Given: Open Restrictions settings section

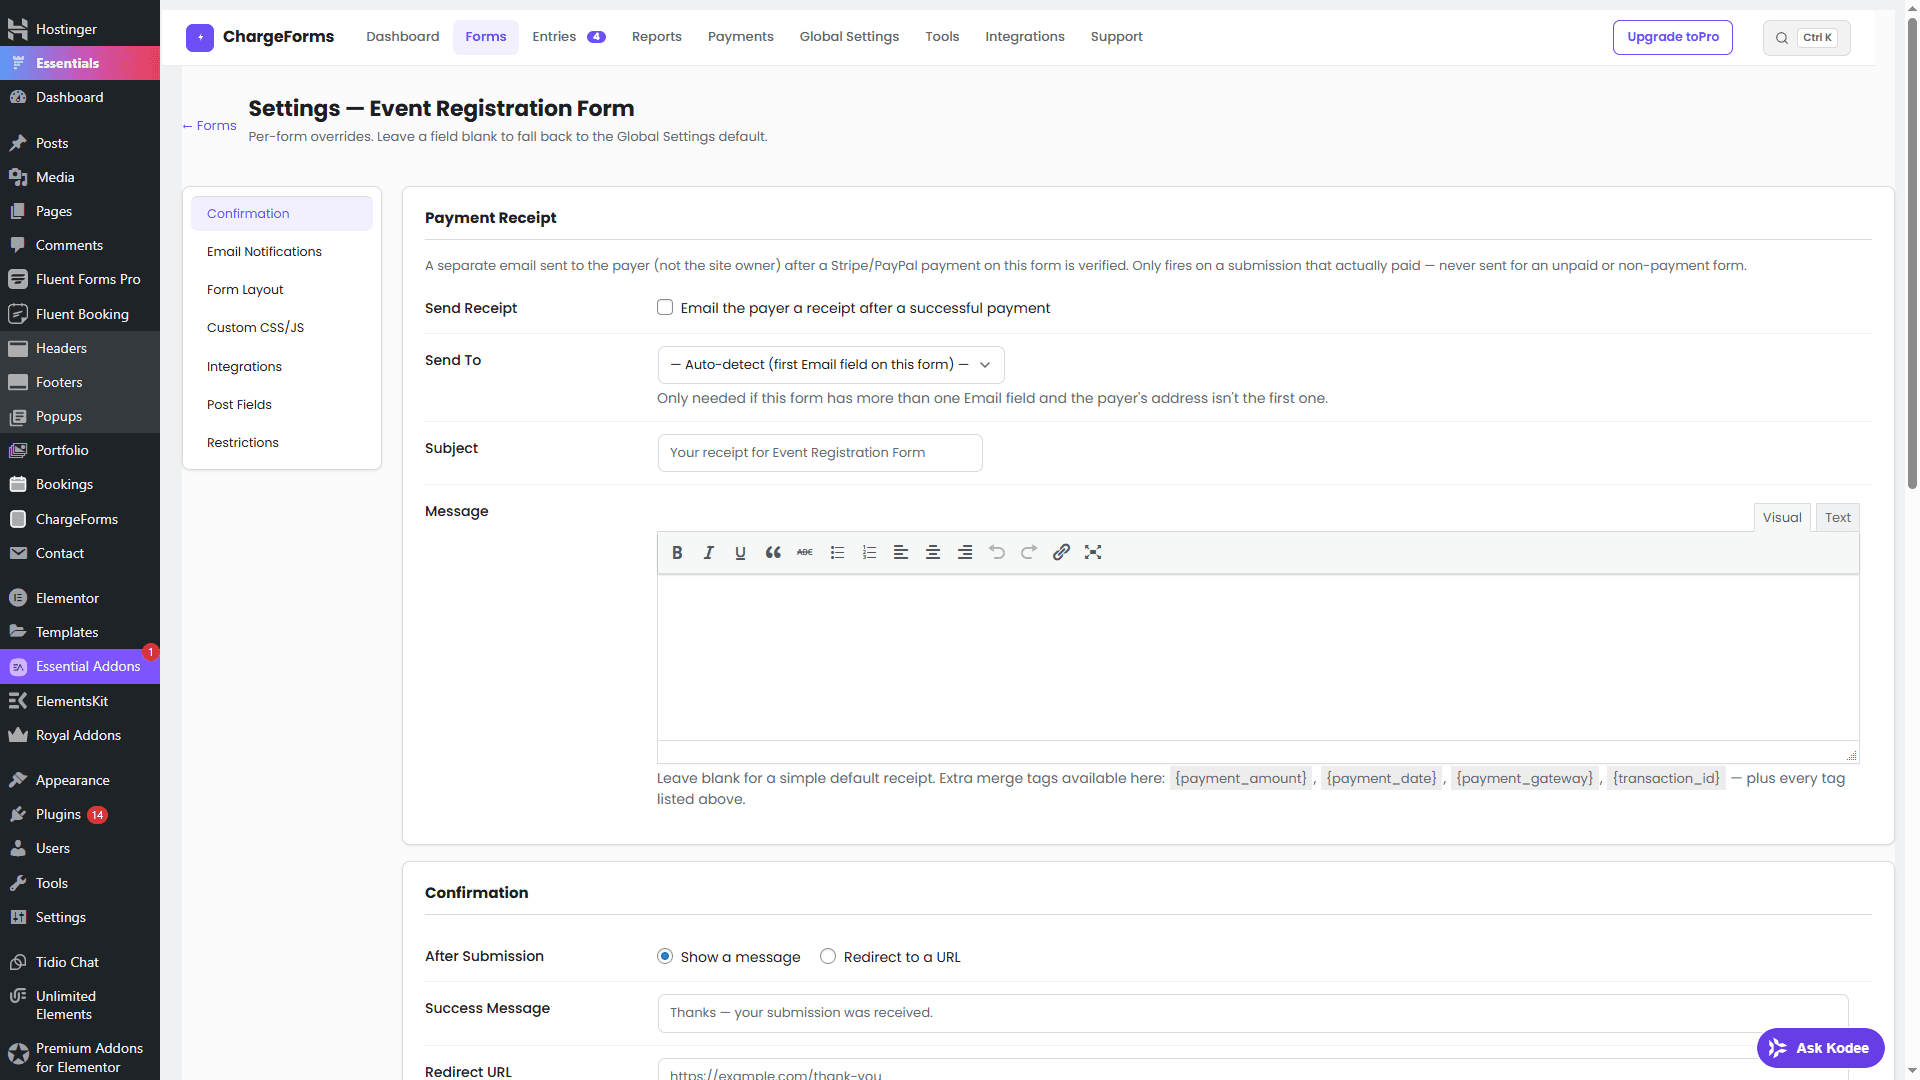Looking at the screenshot, I should click(282, 443).
